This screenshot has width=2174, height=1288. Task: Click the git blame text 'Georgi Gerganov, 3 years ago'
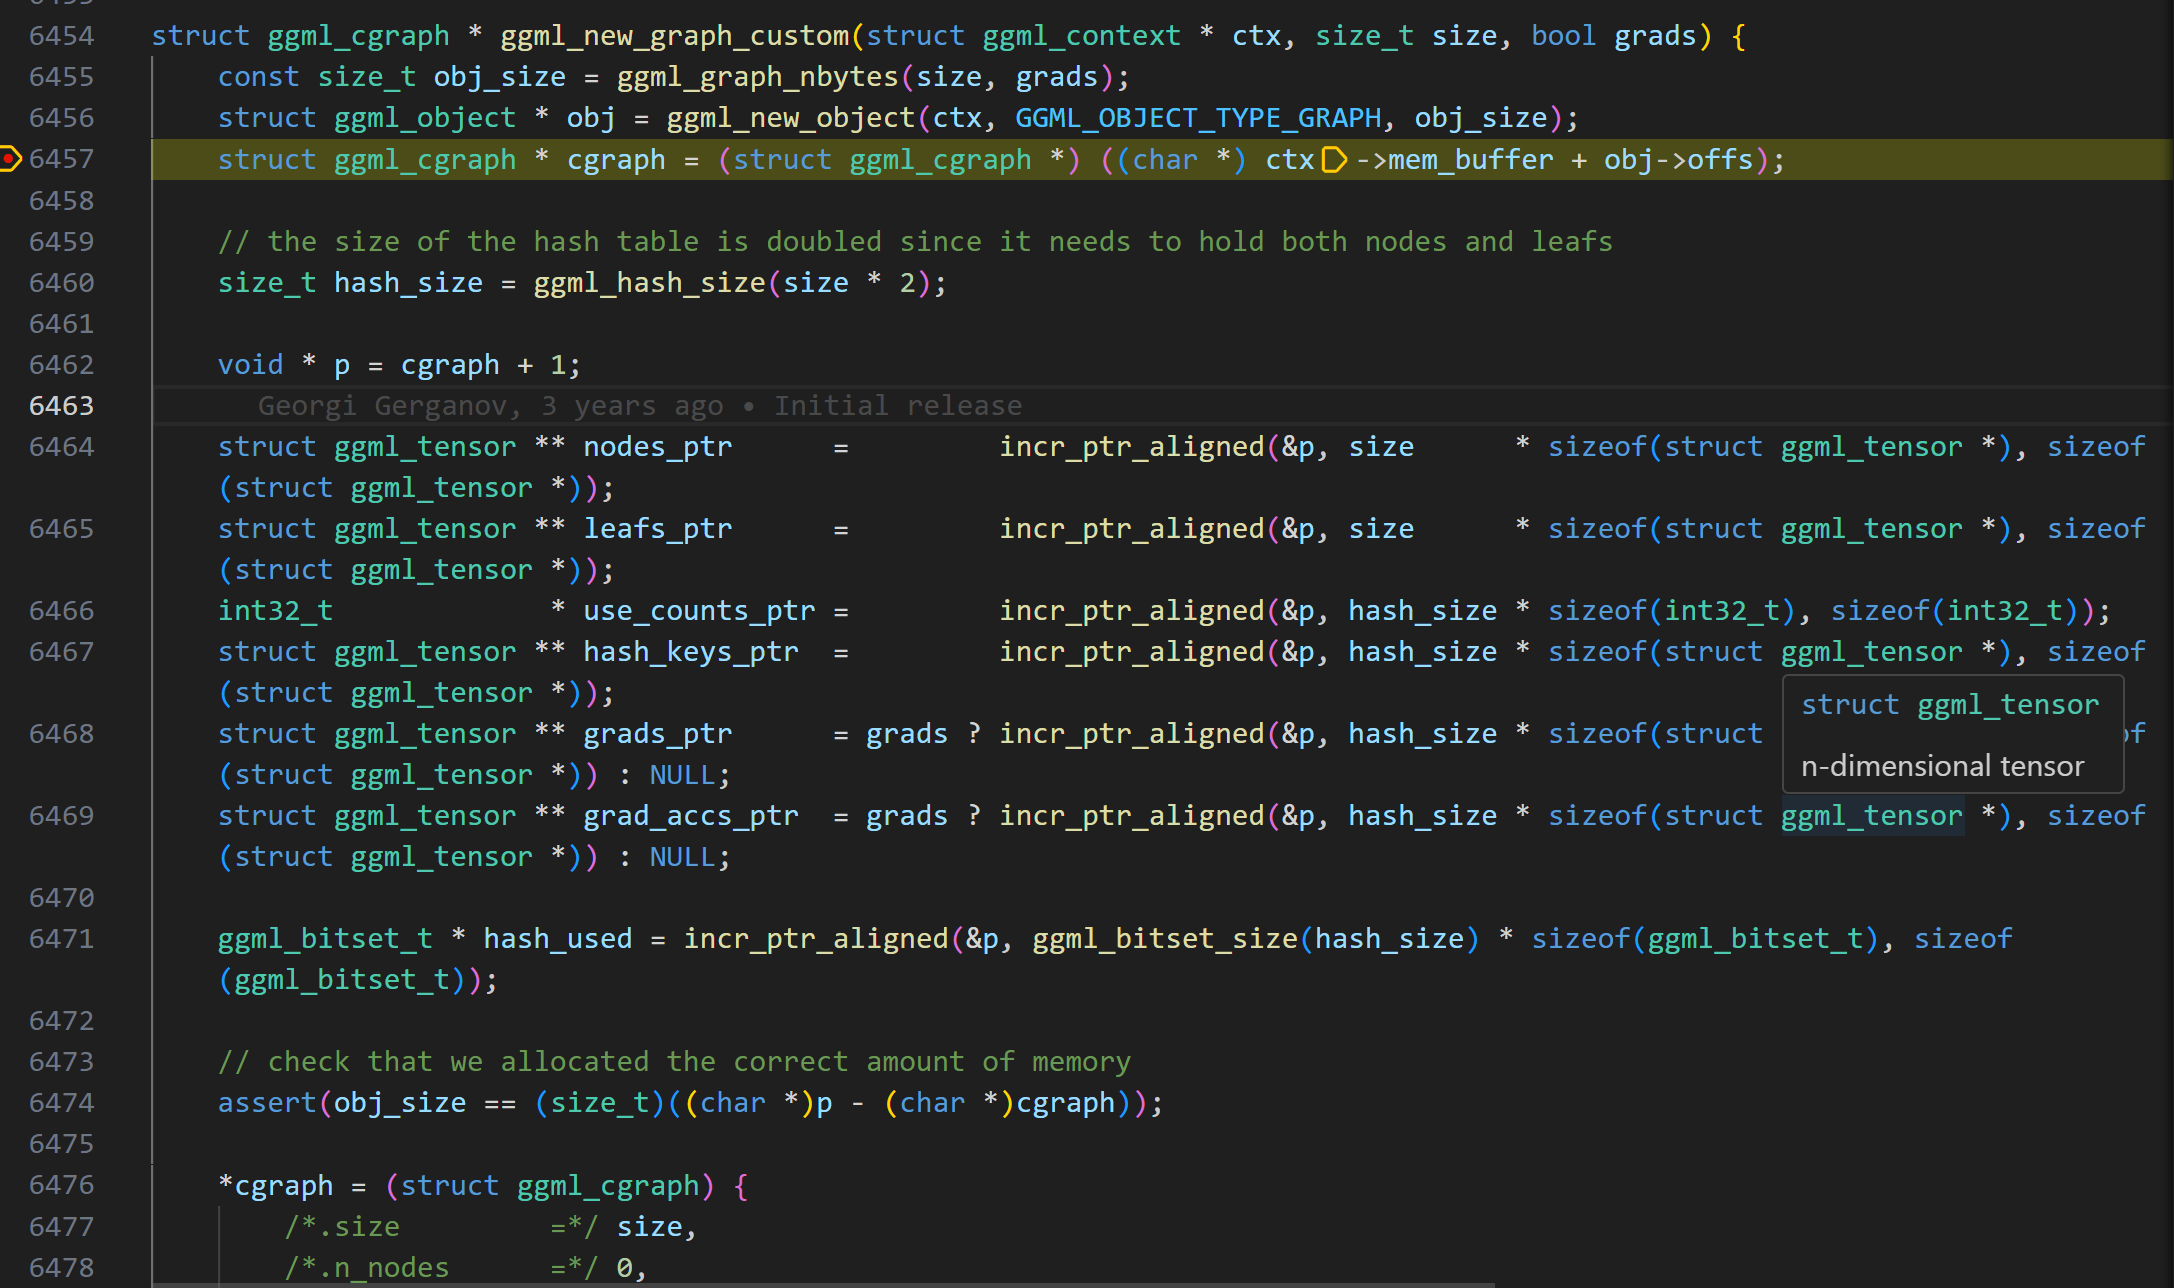click(x=490, y=406)
